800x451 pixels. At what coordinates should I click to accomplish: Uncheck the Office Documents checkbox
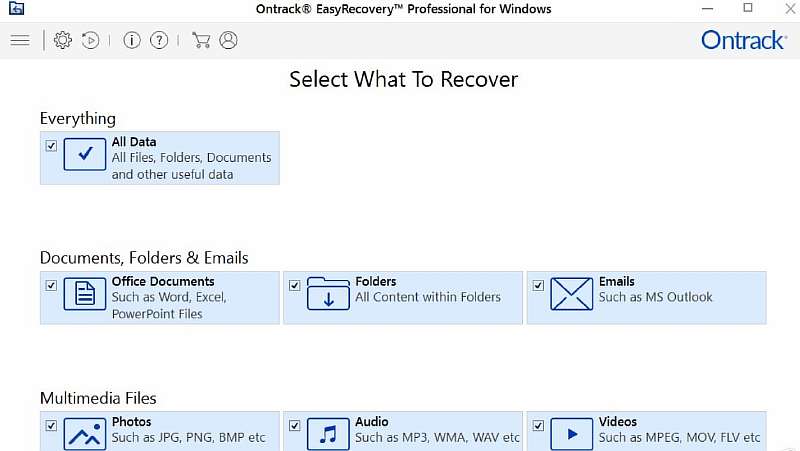coord(51,286)
